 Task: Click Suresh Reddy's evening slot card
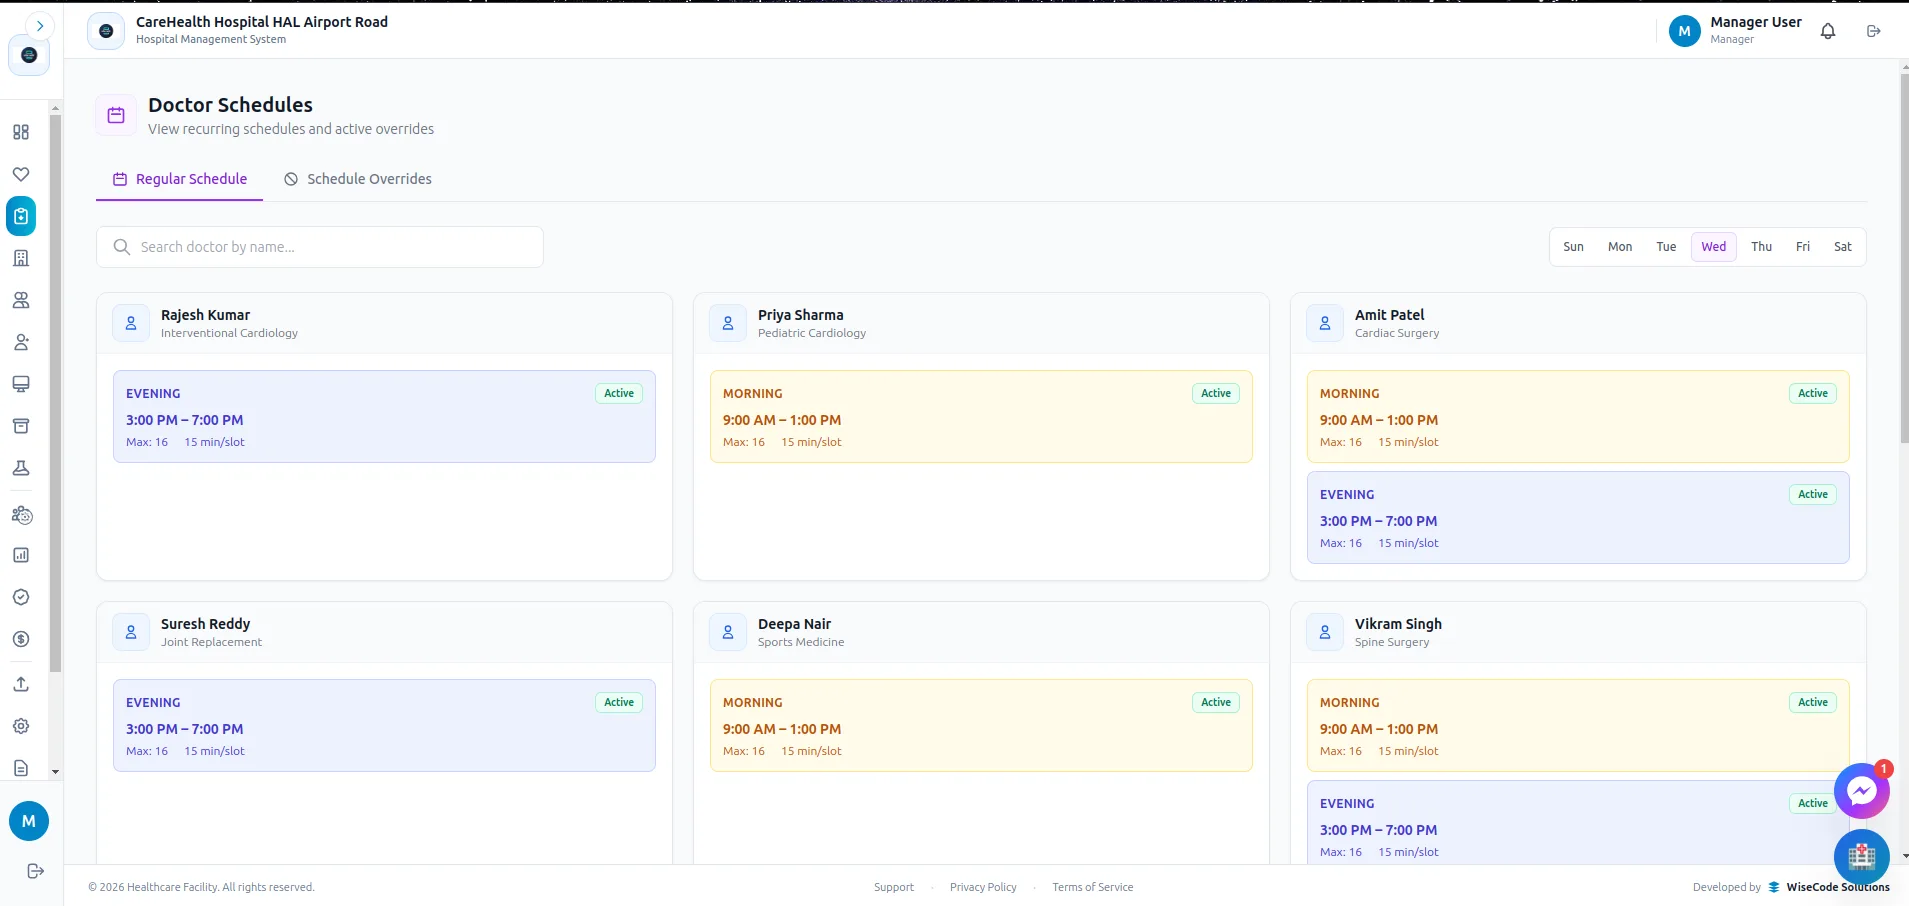384,726
